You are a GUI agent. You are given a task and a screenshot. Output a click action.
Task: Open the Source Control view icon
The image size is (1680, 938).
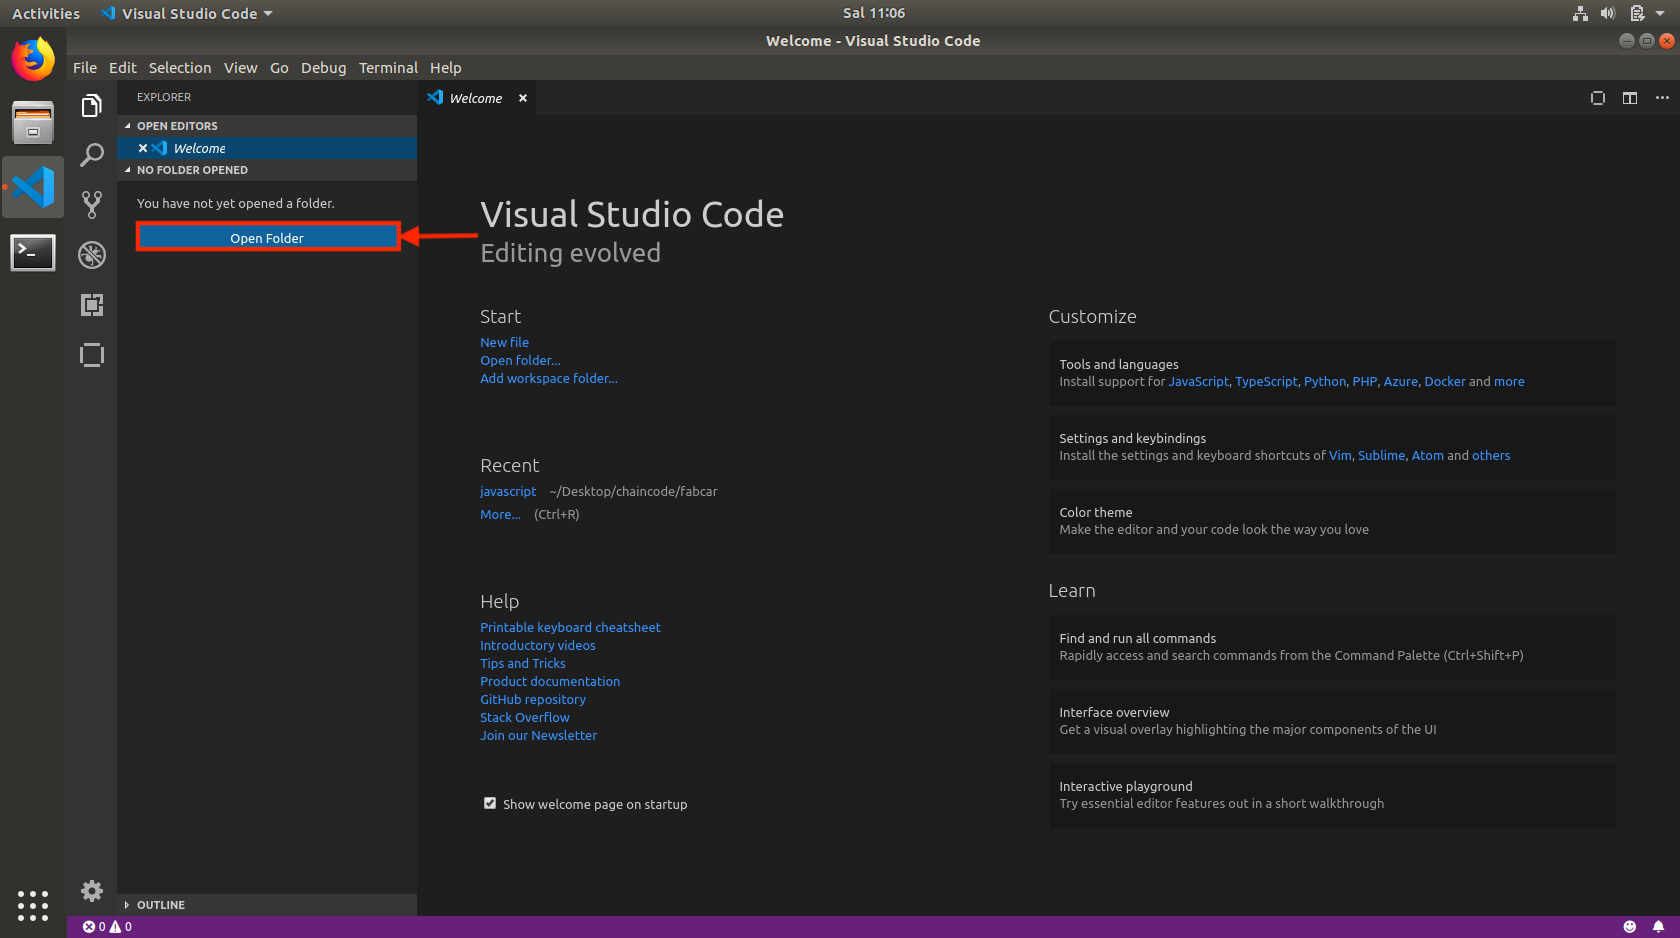92,205
